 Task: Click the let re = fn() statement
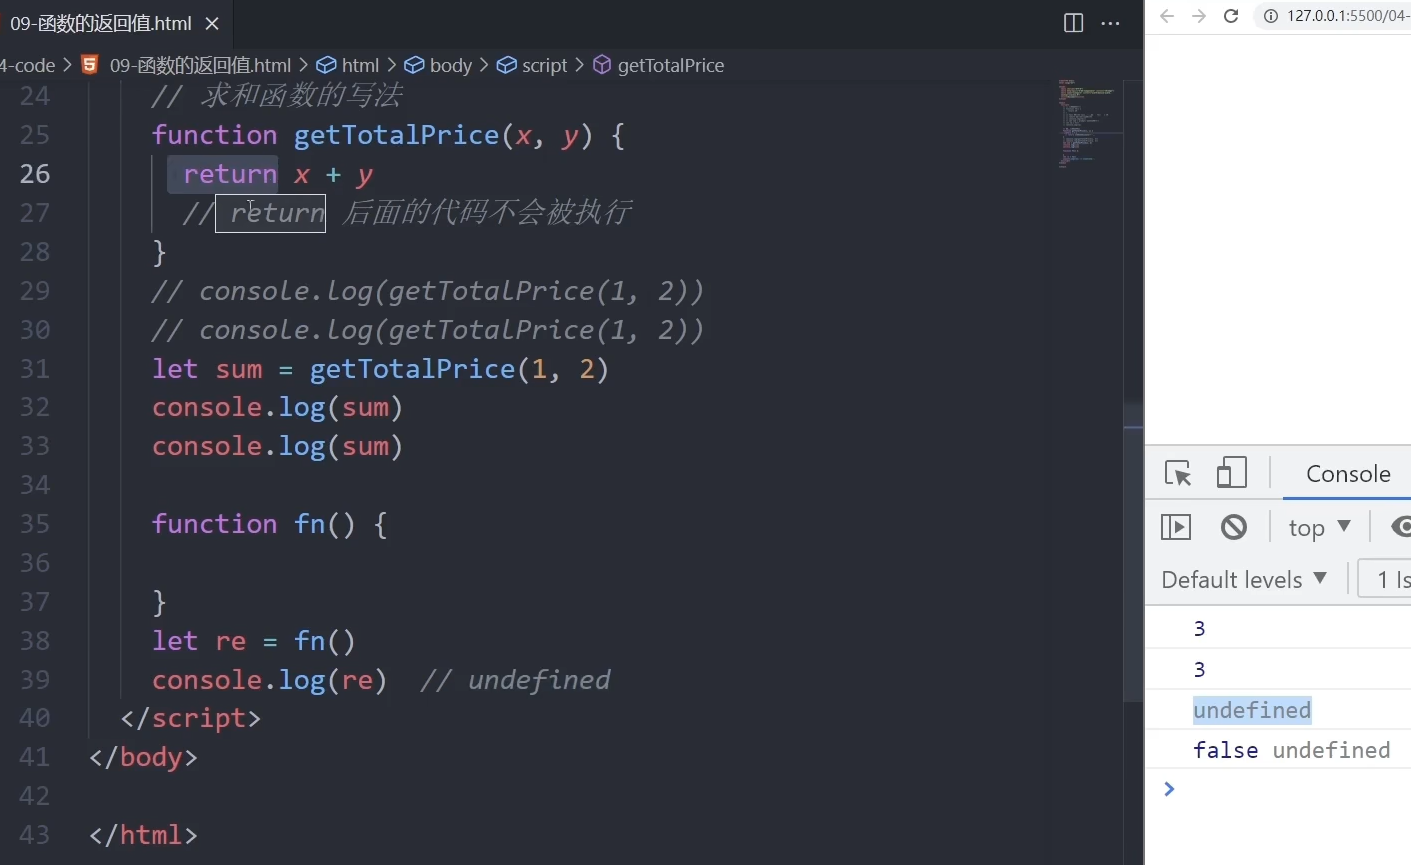pos(254,641)
